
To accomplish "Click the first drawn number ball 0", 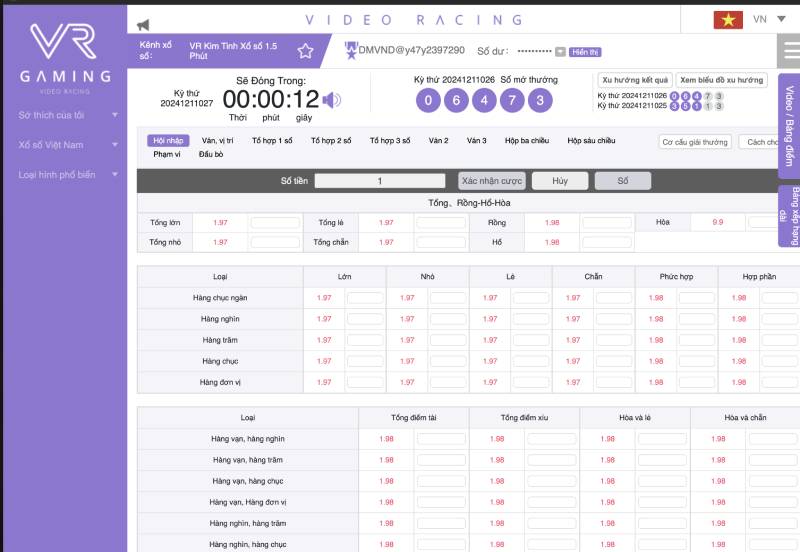I will [x=428, y=100].
